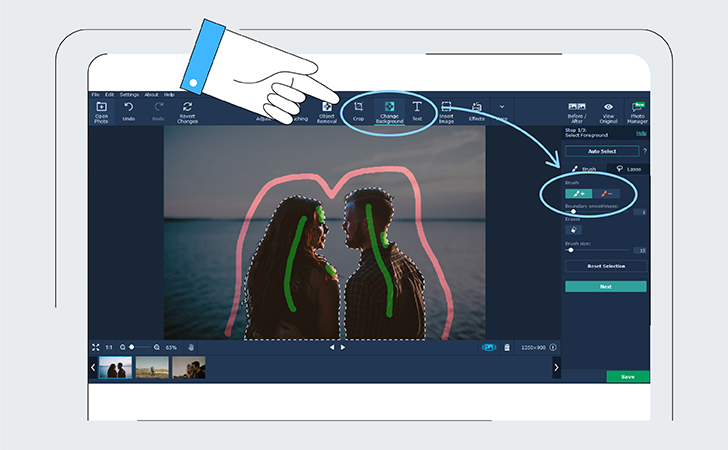Adjust the Brush size slider

coord(597,250)
